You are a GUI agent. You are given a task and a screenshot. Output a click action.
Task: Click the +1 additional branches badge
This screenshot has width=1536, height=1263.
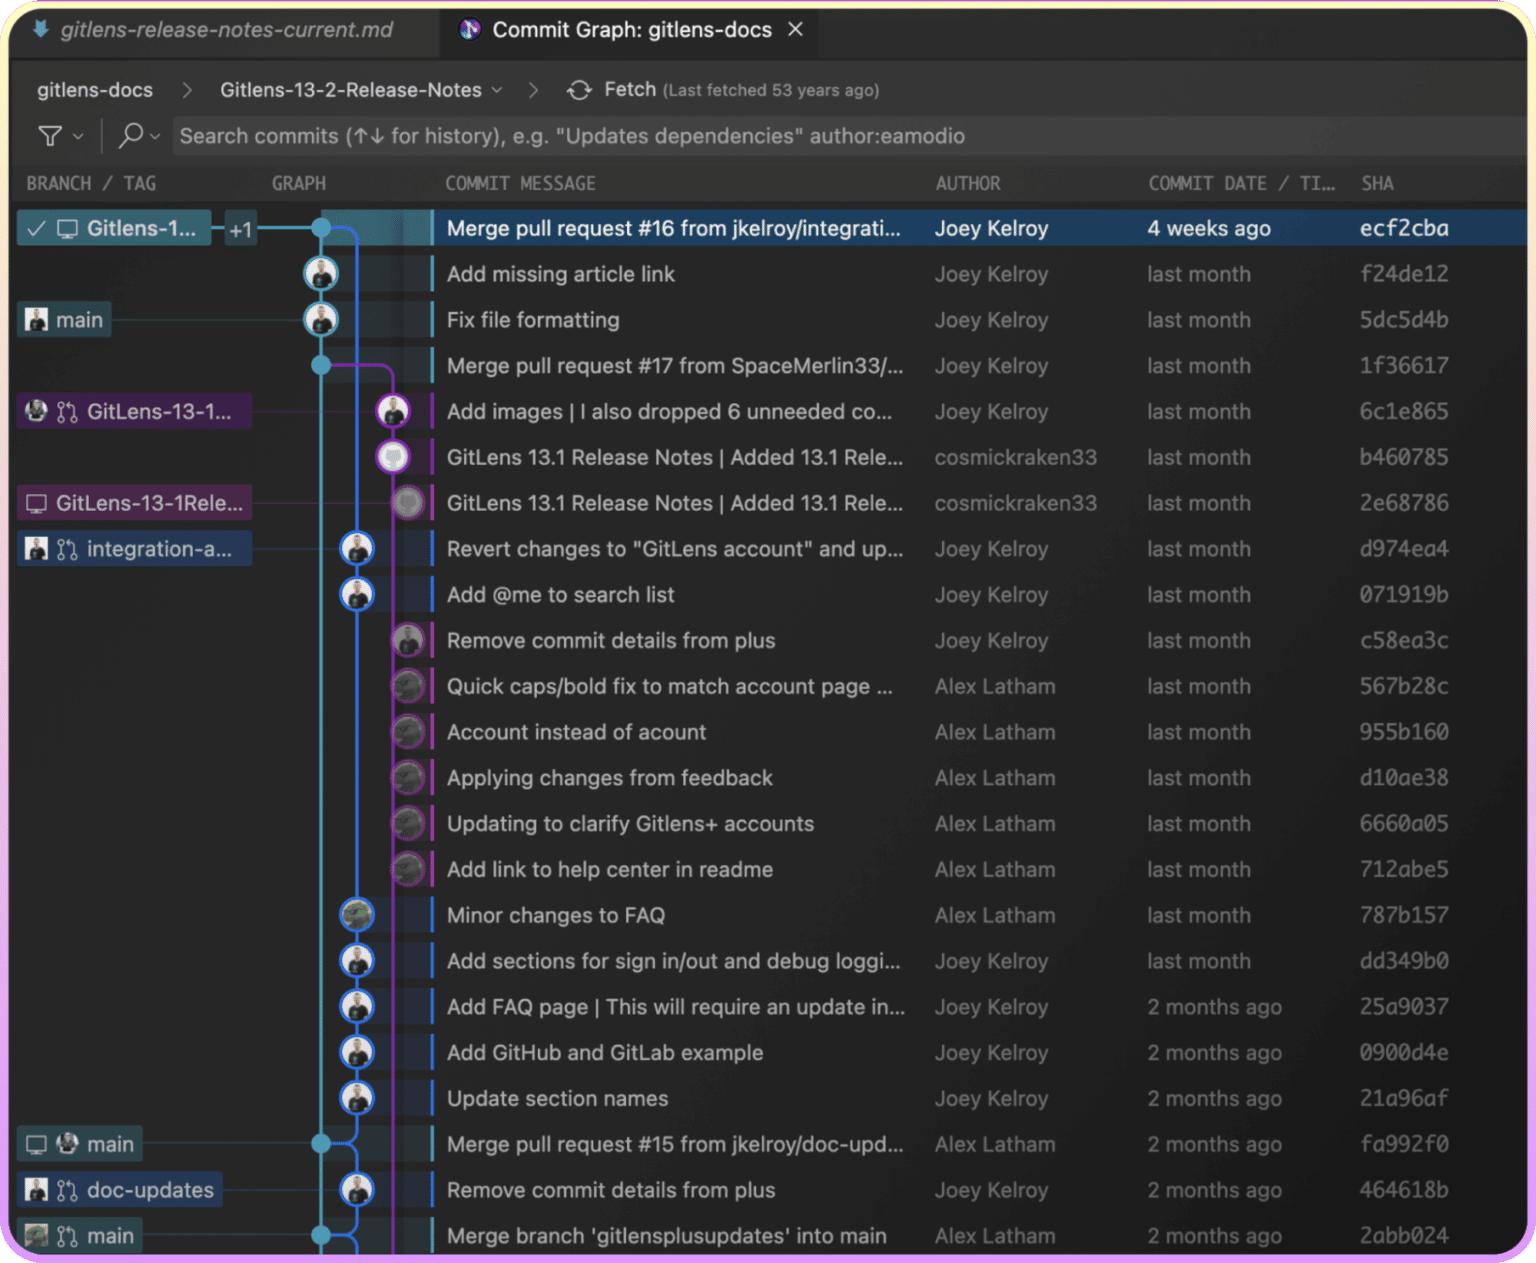[x=240, y=230]
